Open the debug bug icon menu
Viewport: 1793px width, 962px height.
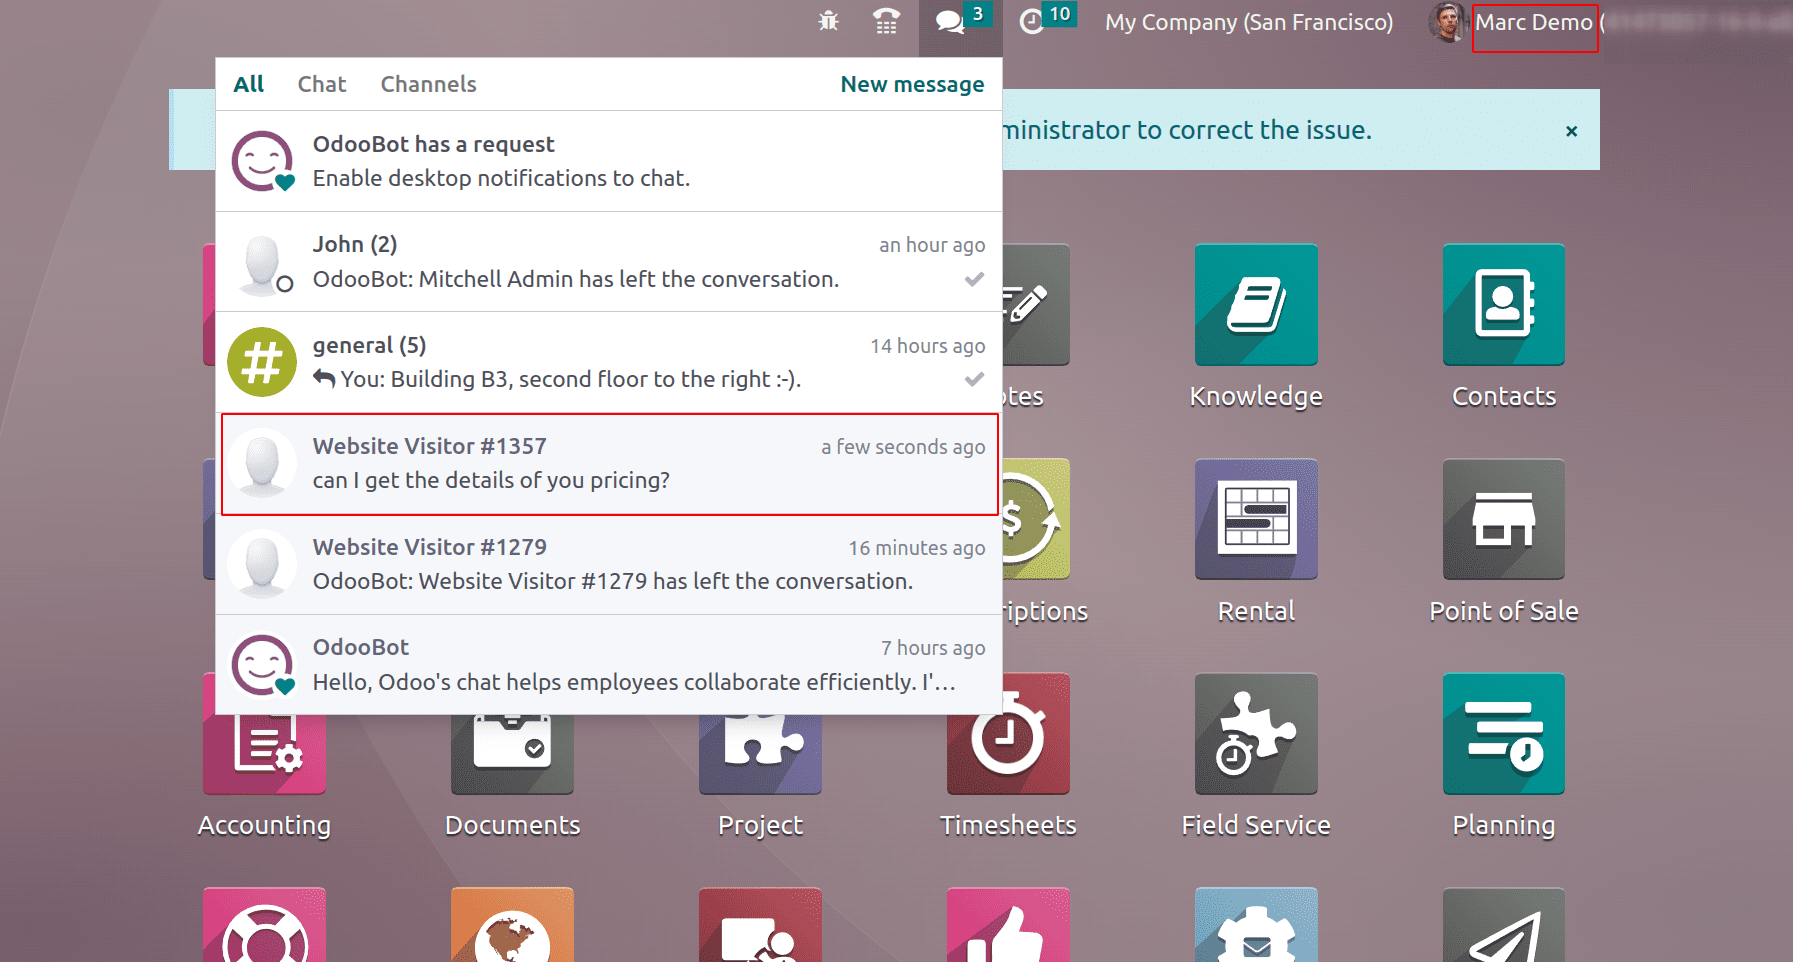828,21
